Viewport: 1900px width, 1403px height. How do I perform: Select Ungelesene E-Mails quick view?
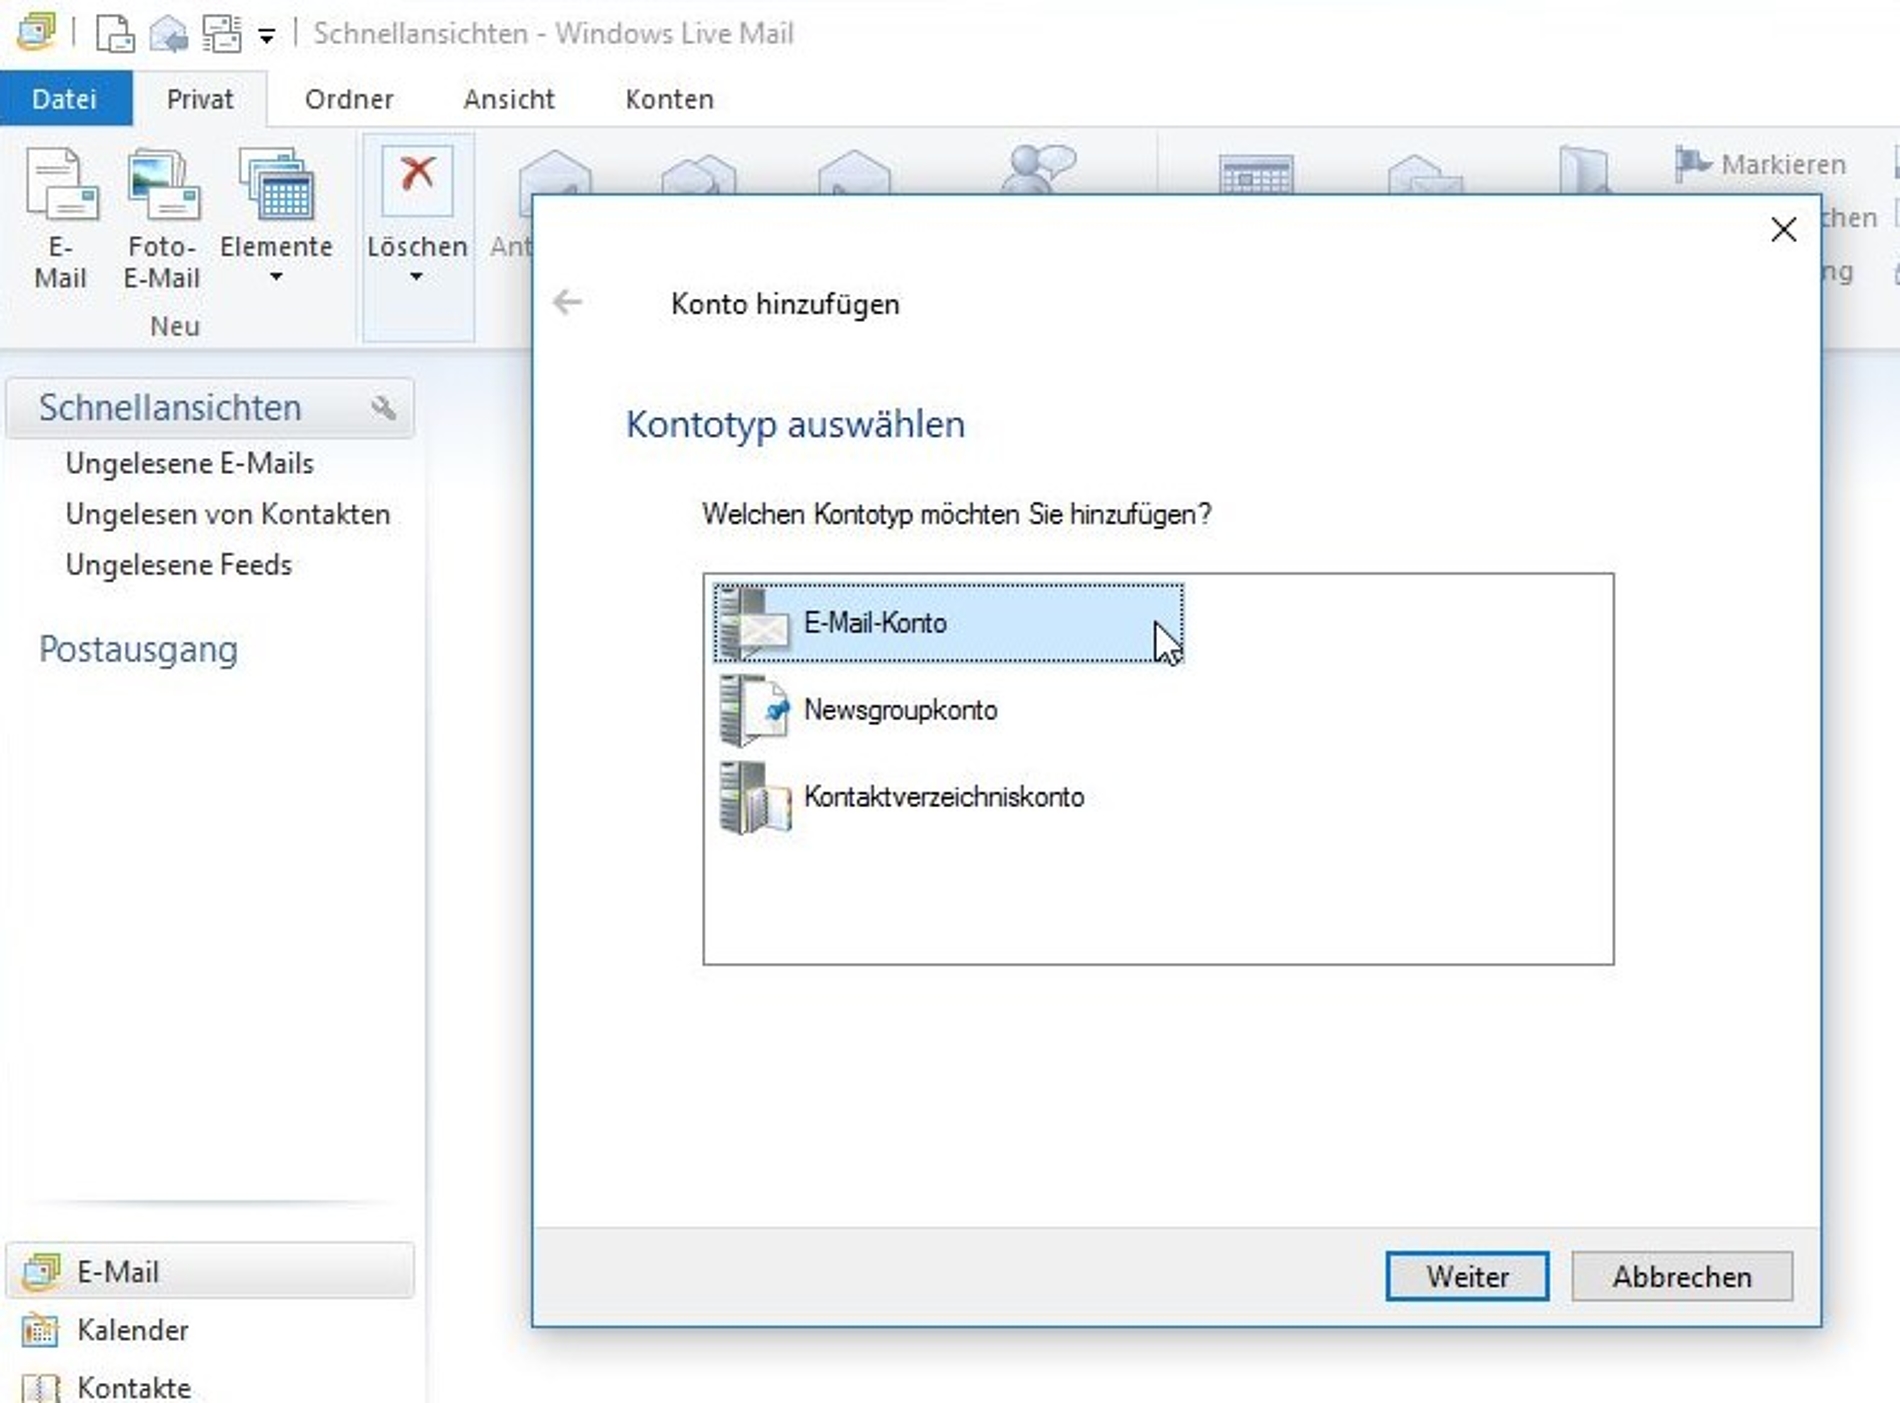coord(189,463)
